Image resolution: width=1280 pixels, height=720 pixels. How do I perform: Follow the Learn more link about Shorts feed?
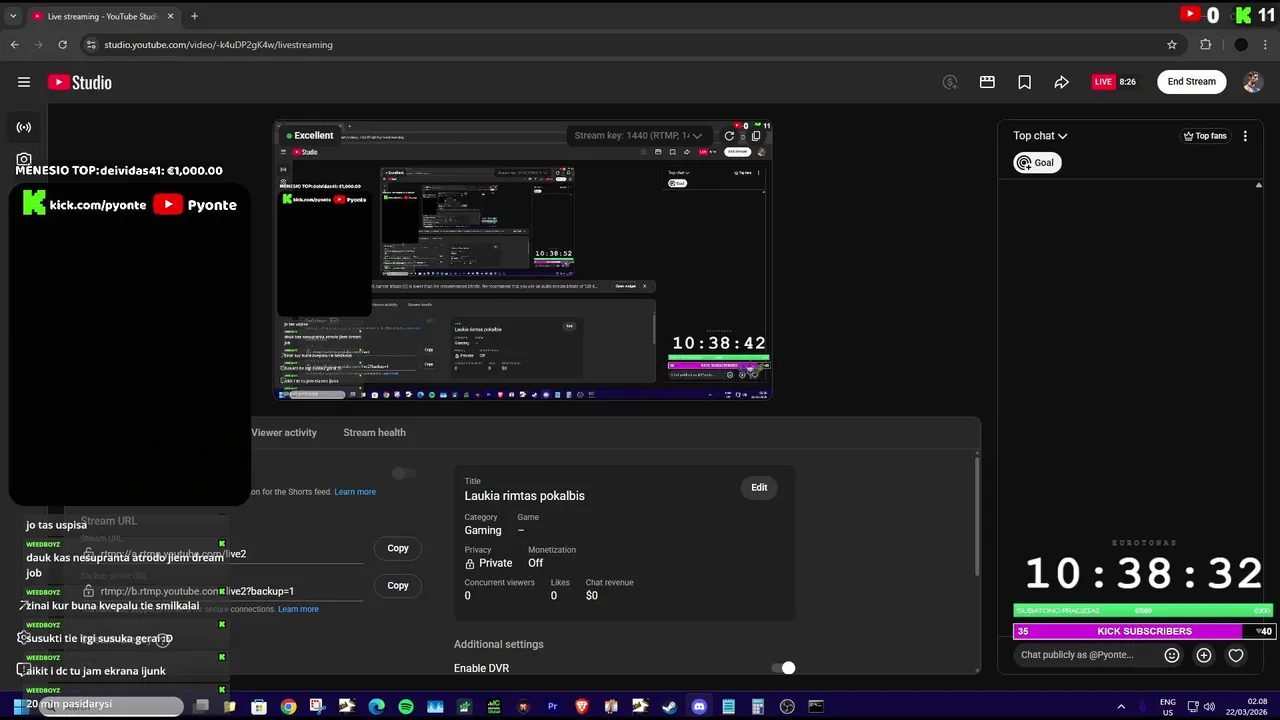point(355,492)
